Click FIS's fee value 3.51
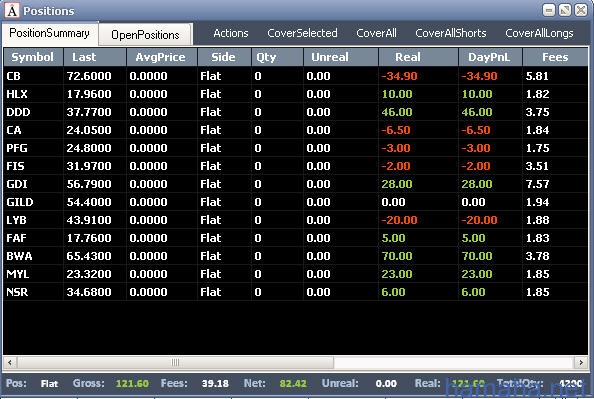Viewport: 594px width, 399px height. tap(537, 166)
